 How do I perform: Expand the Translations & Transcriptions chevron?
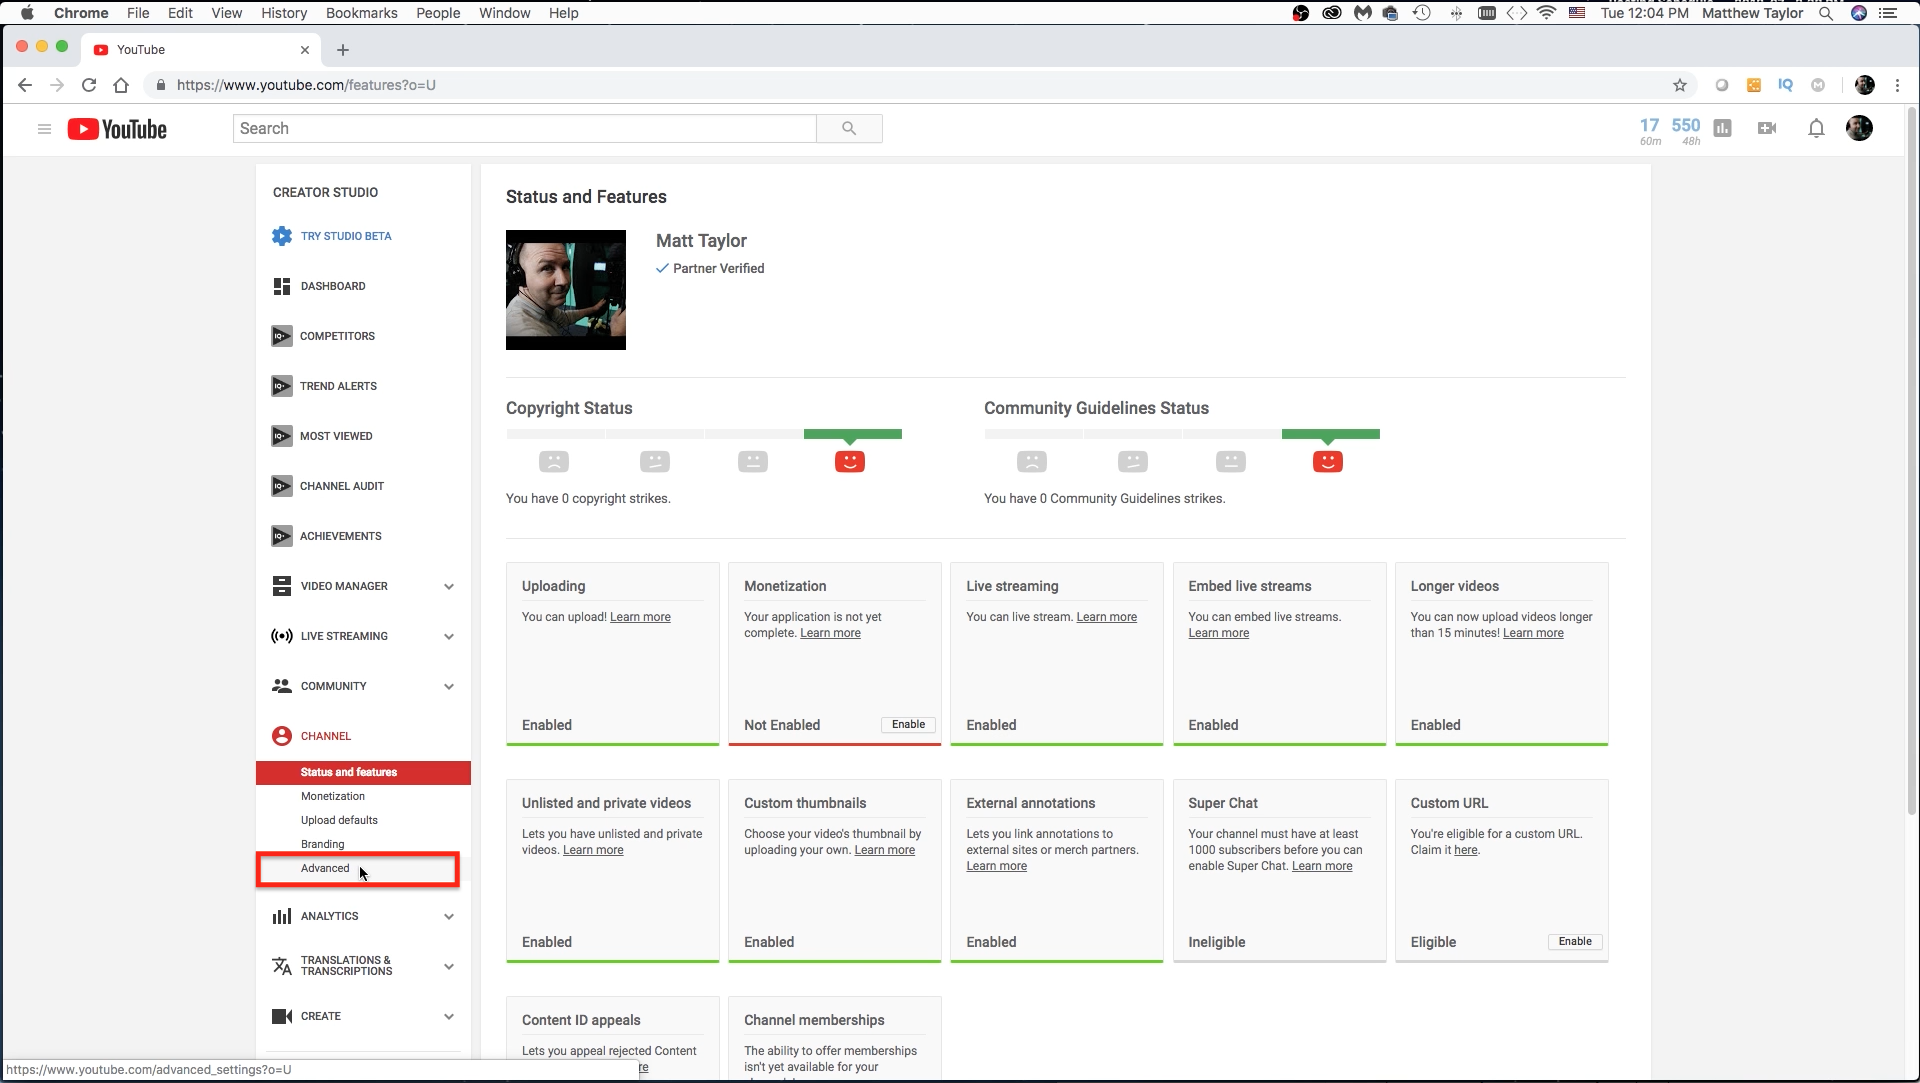(449, 967)
